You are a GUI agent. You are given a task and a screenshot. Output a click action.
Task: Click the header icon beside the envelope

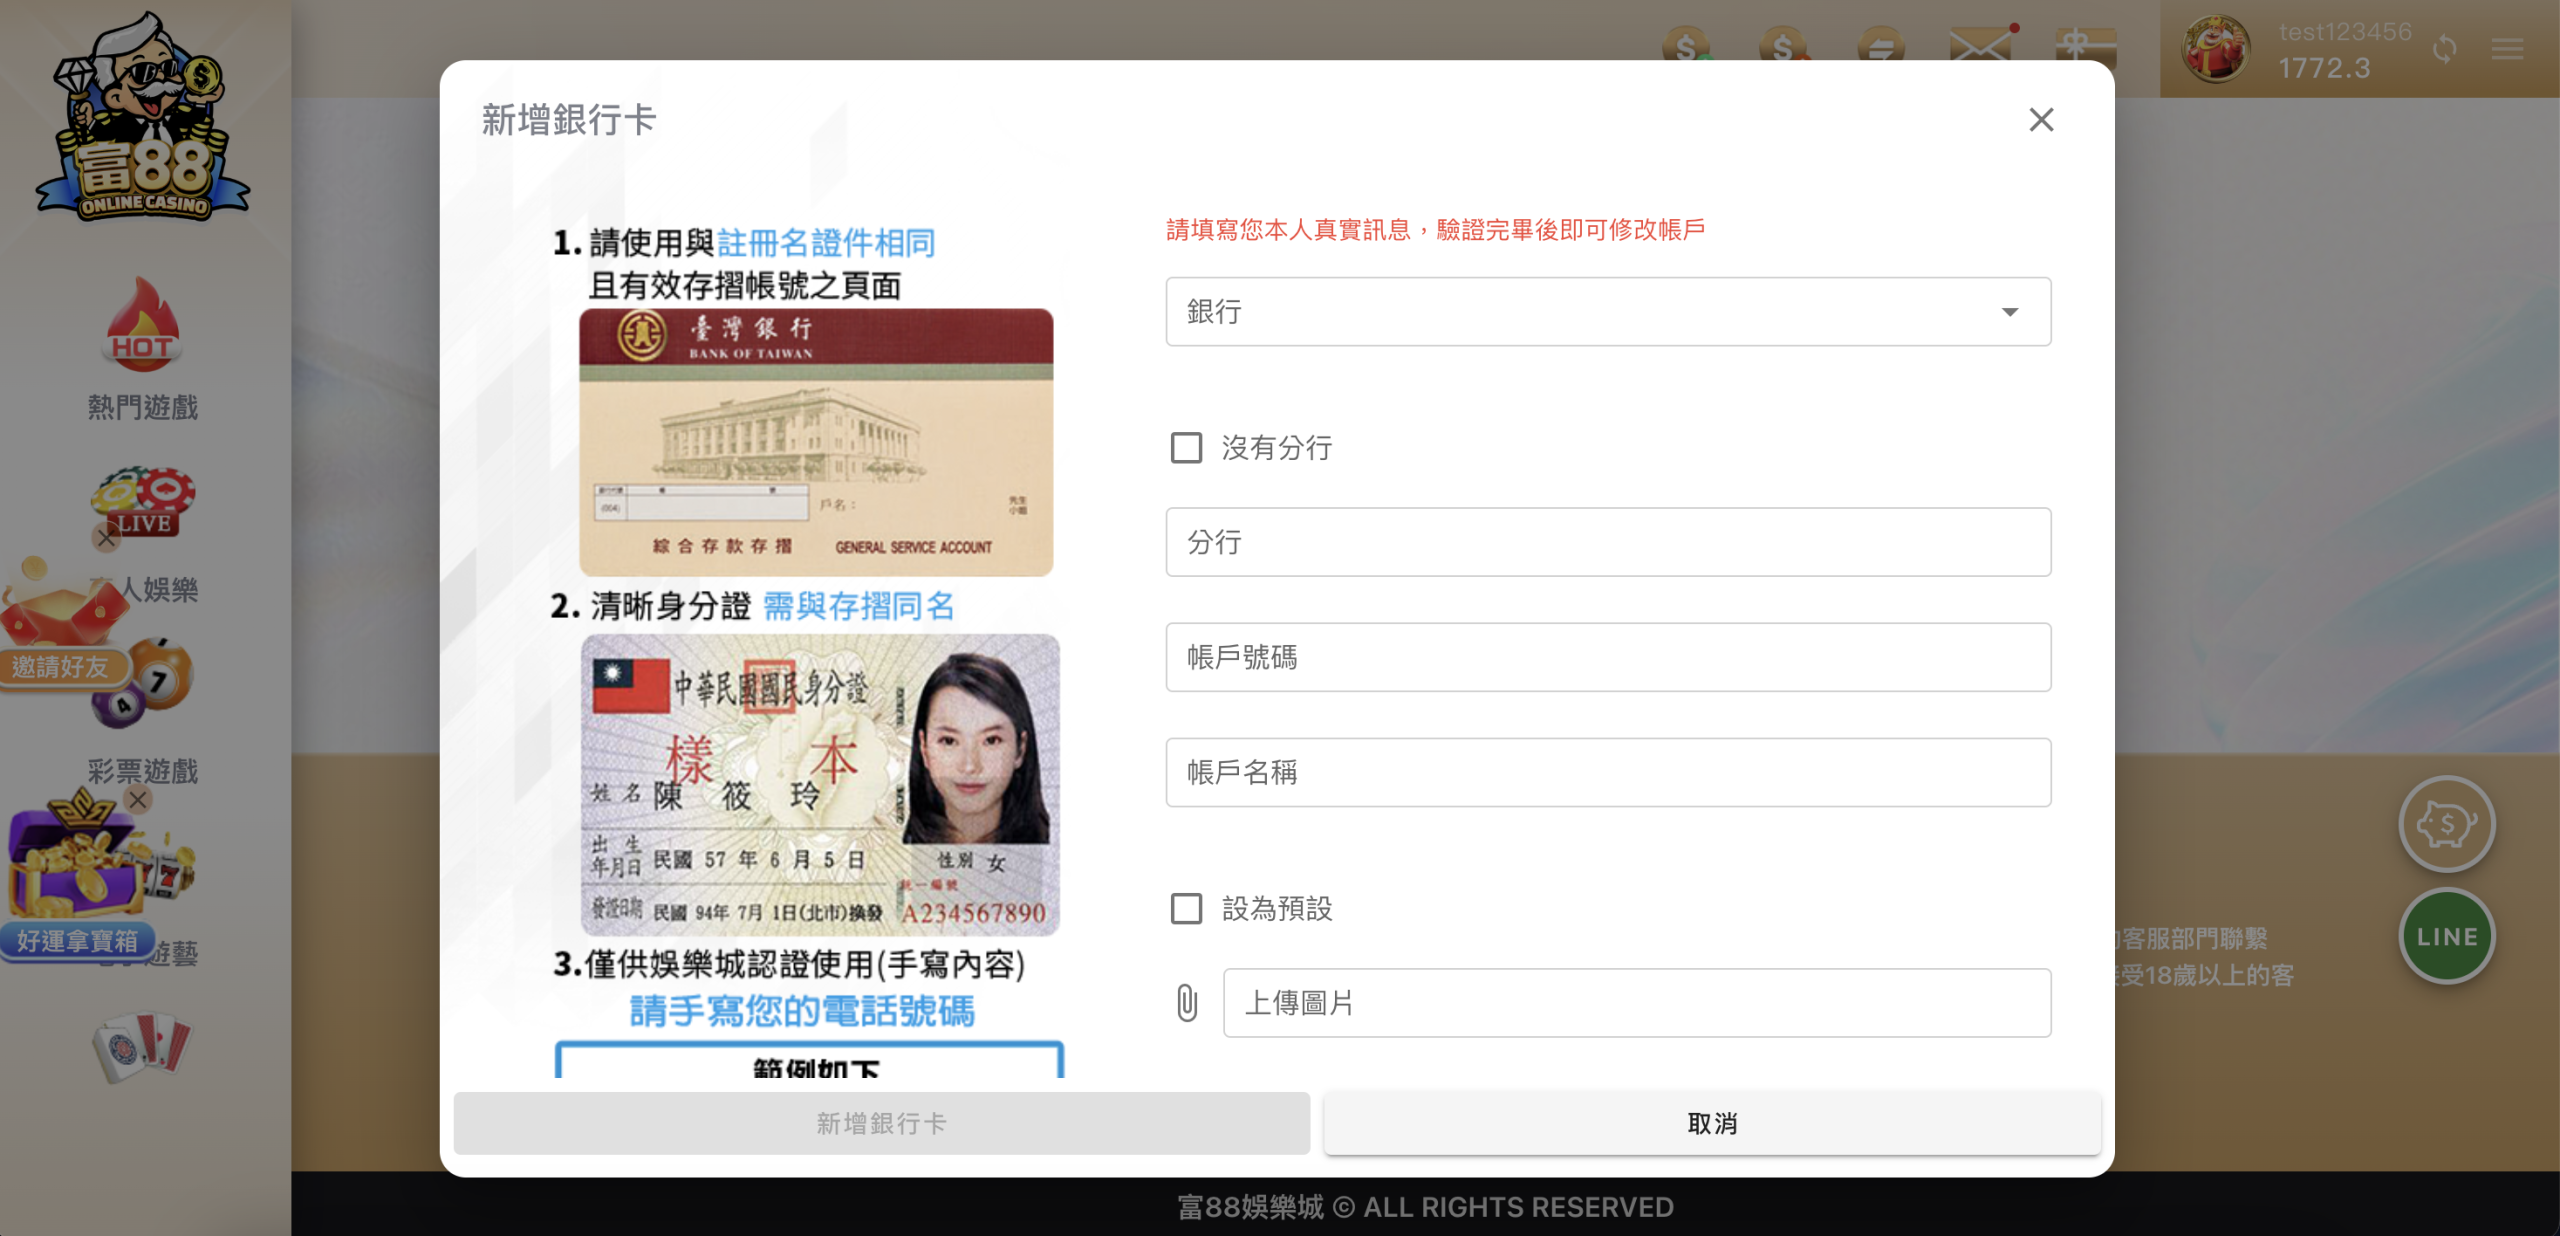coord(2086,46)
